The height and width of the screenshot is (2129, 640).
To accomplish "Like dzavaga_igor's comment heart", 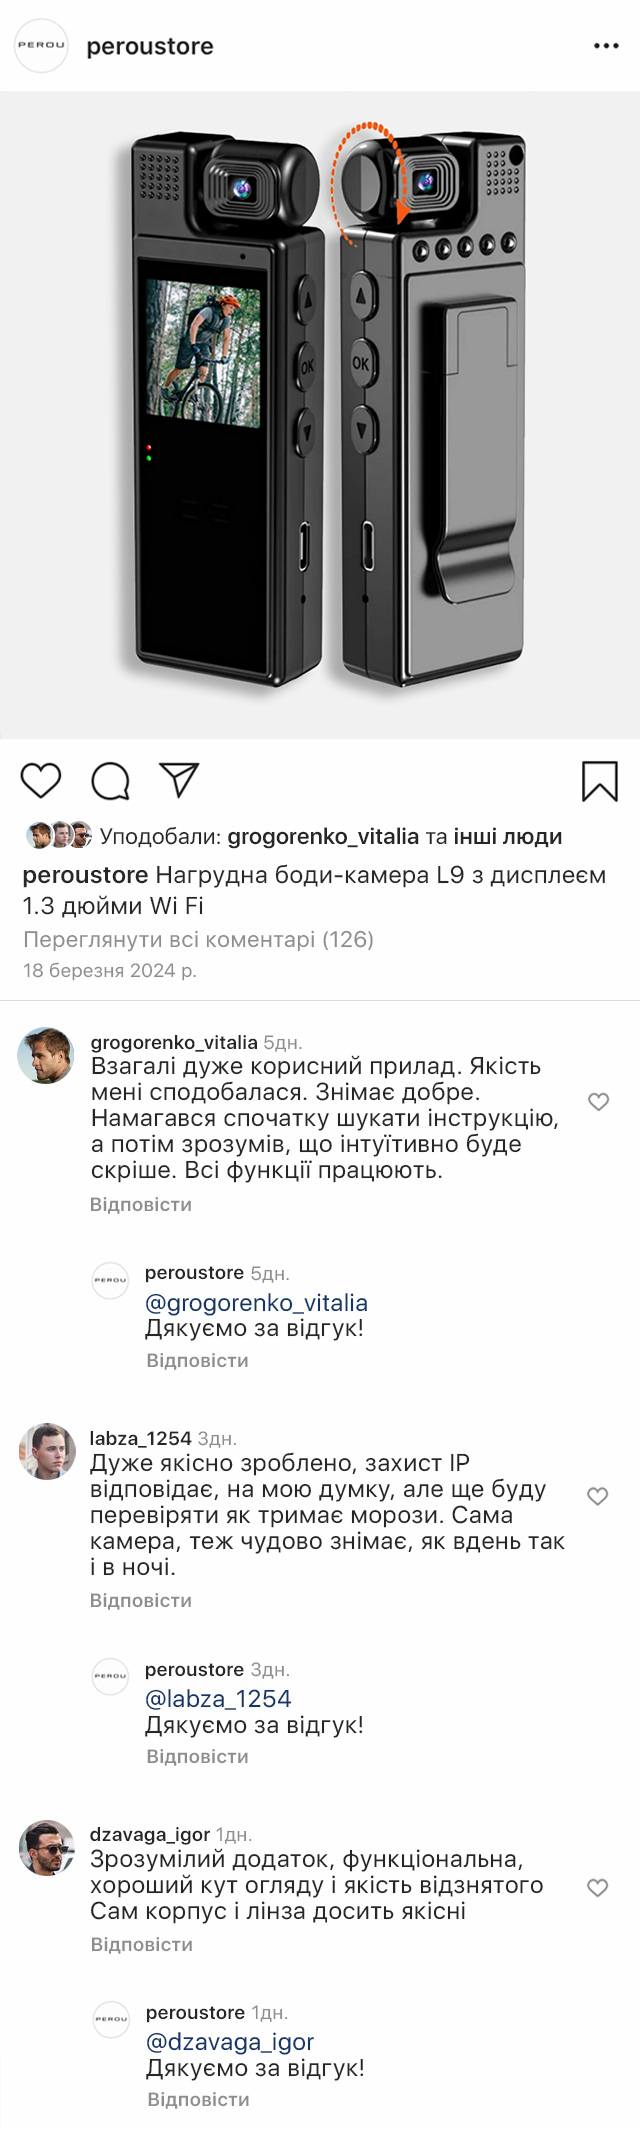I will pos(598,1888).
